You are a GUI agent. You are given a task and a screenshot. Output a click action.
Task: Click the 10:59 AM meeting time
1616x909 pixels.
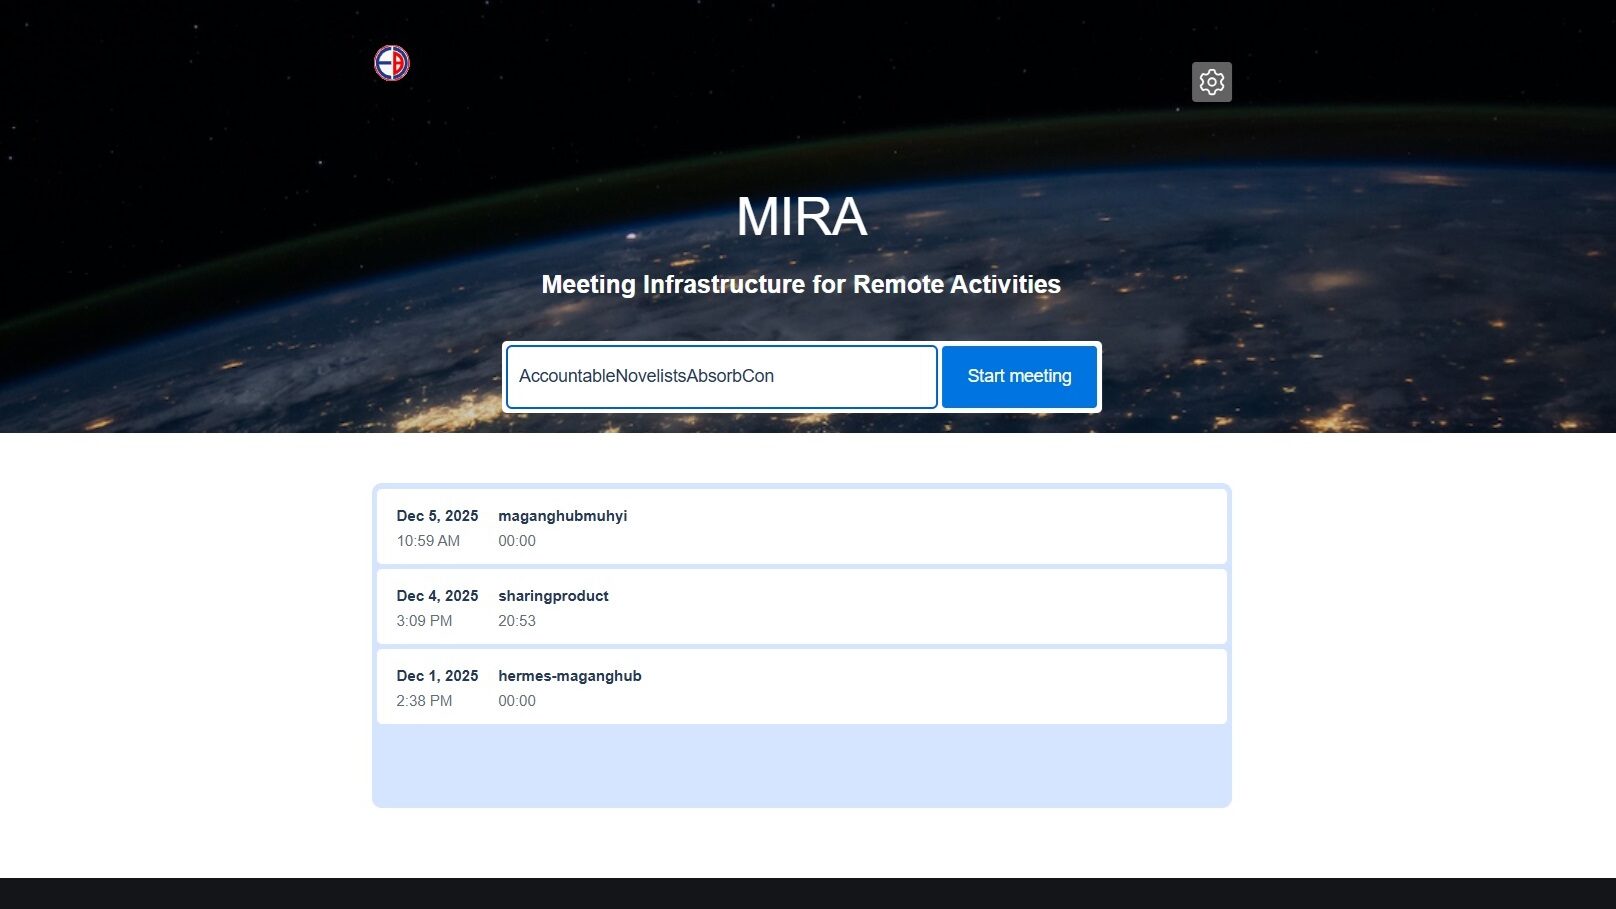428,541
